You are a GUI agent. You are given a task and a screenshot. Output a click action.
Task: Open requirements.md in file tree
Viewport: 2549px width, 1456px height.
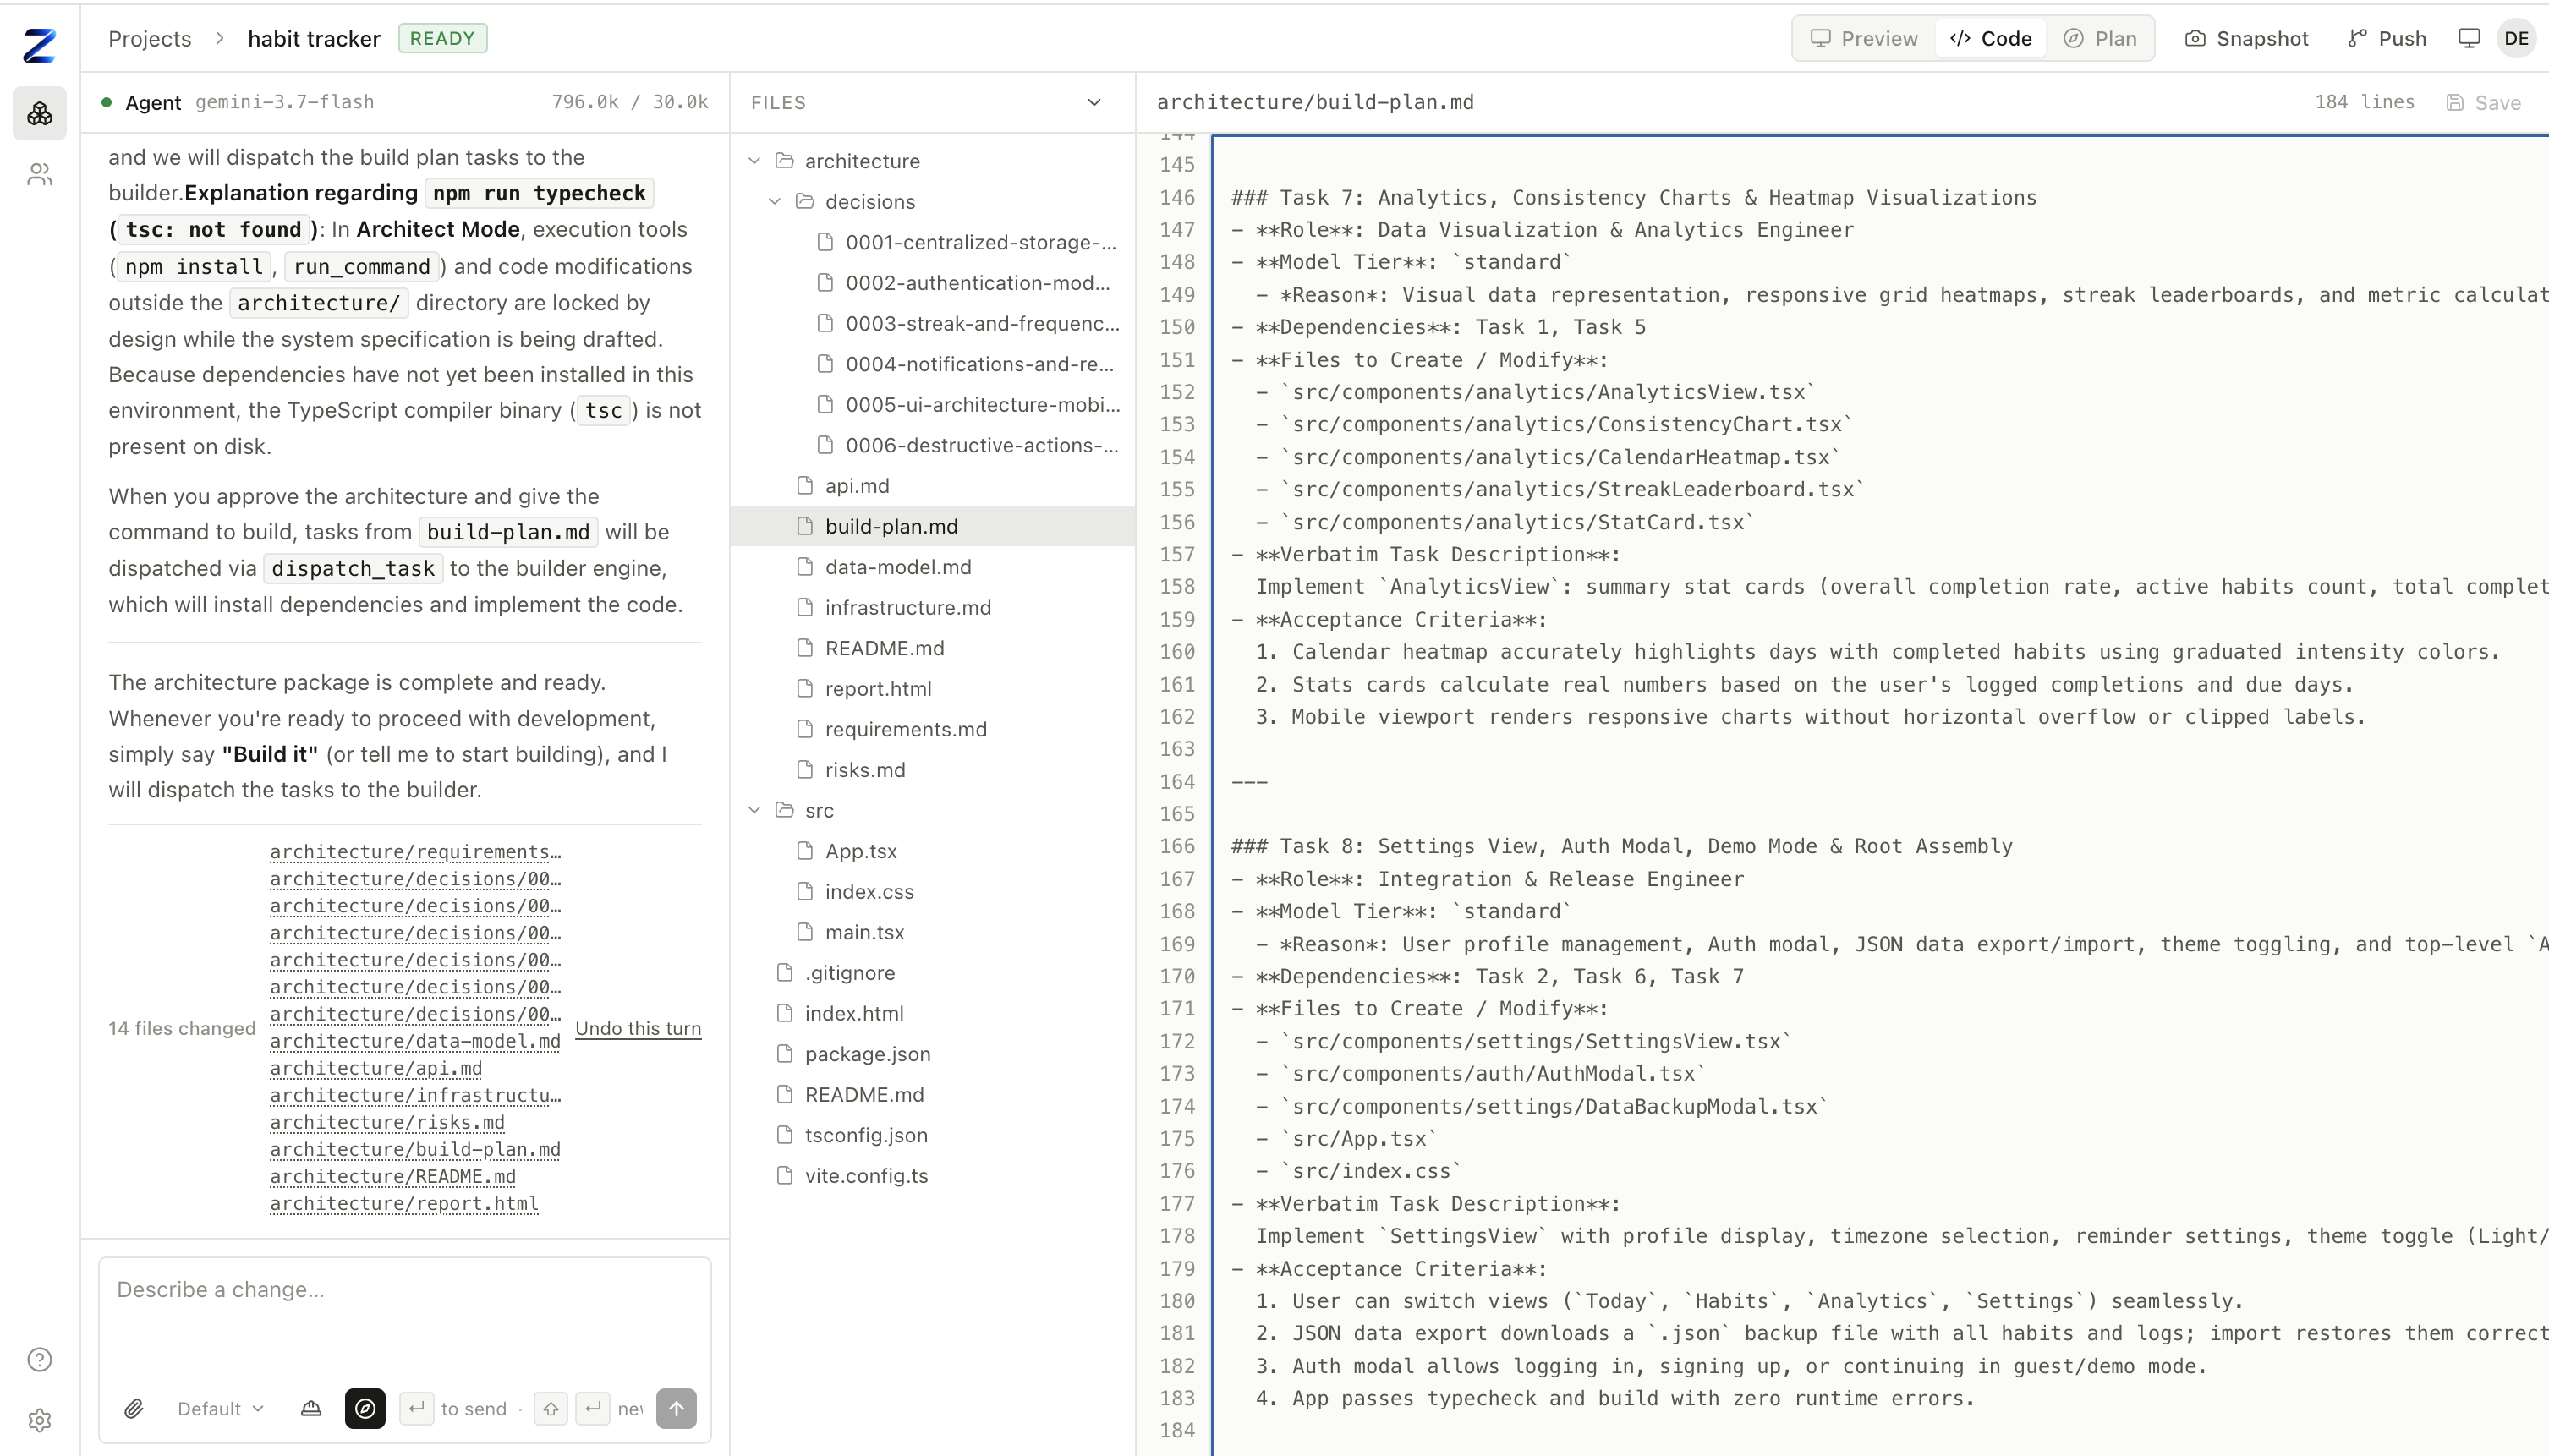[933, 729]
